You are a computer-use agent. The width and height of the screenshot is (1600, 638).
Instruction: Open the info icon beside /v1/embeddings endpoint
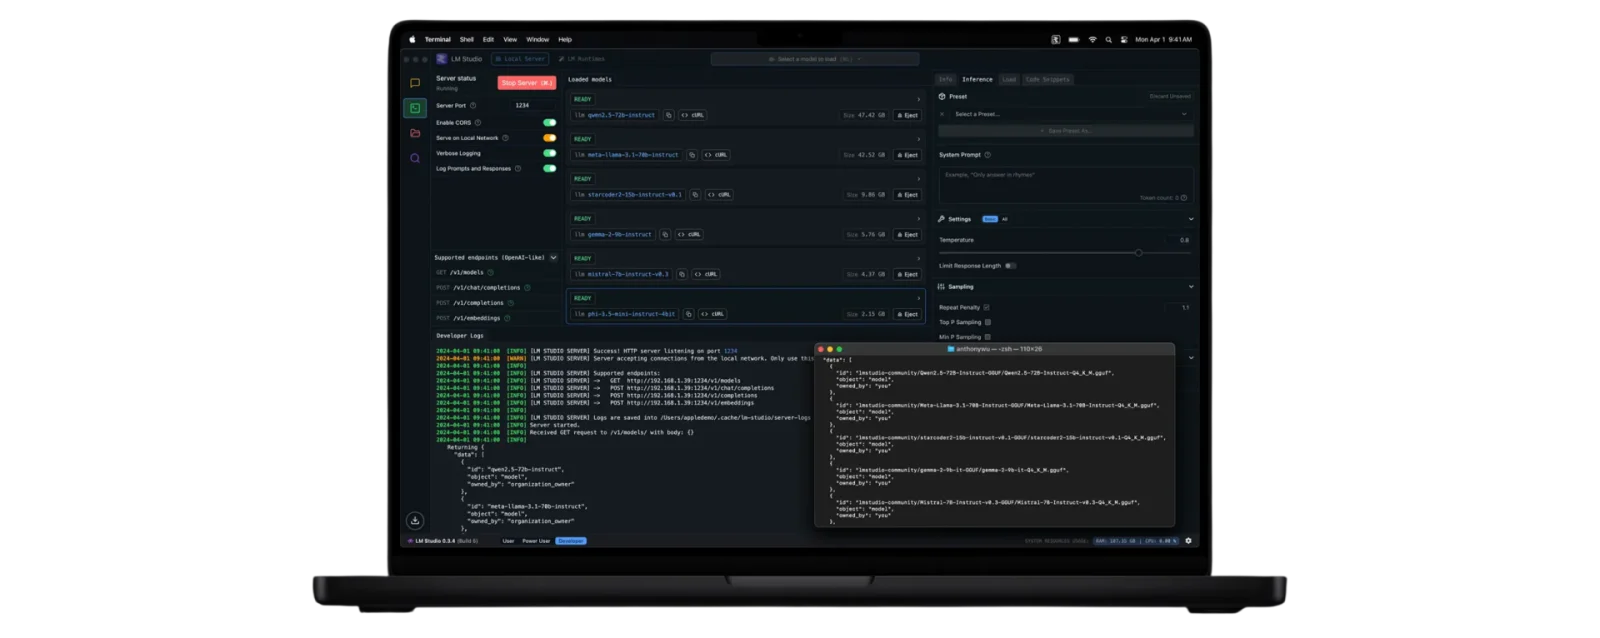coord(507,318)
